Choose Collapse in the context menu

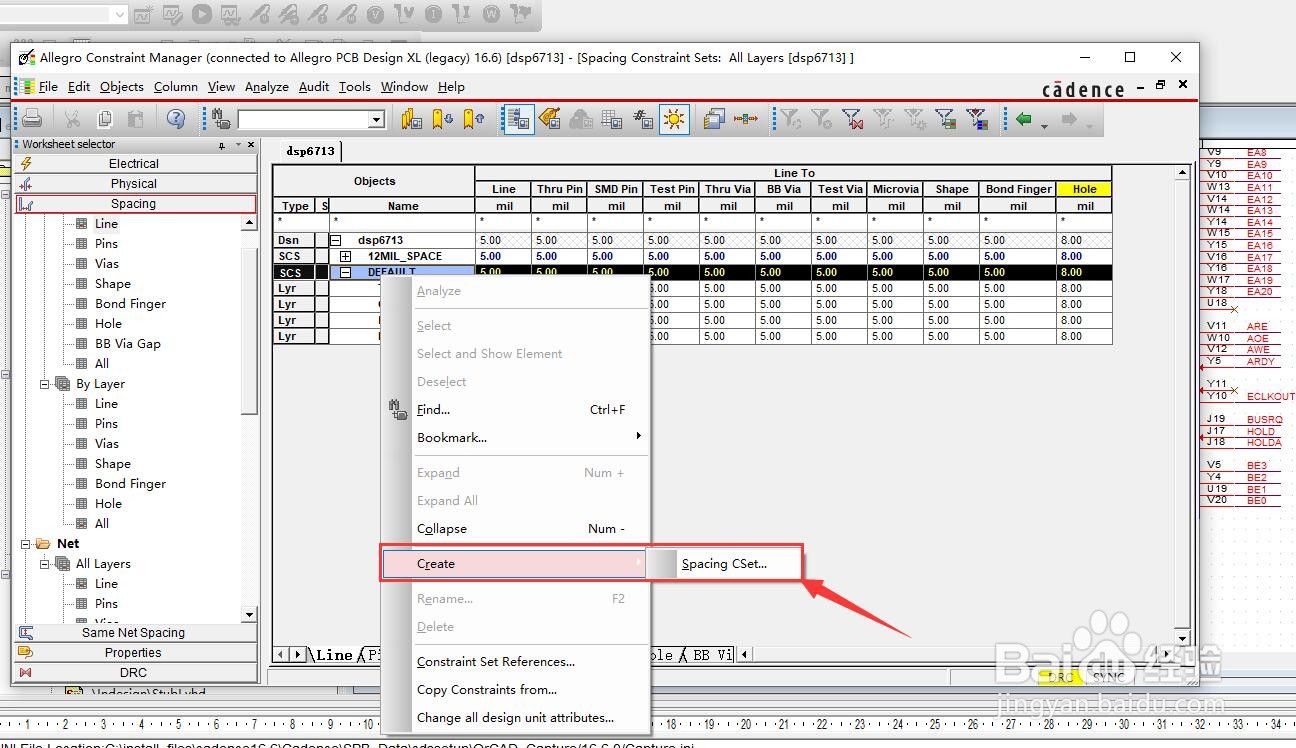[514, 528]
